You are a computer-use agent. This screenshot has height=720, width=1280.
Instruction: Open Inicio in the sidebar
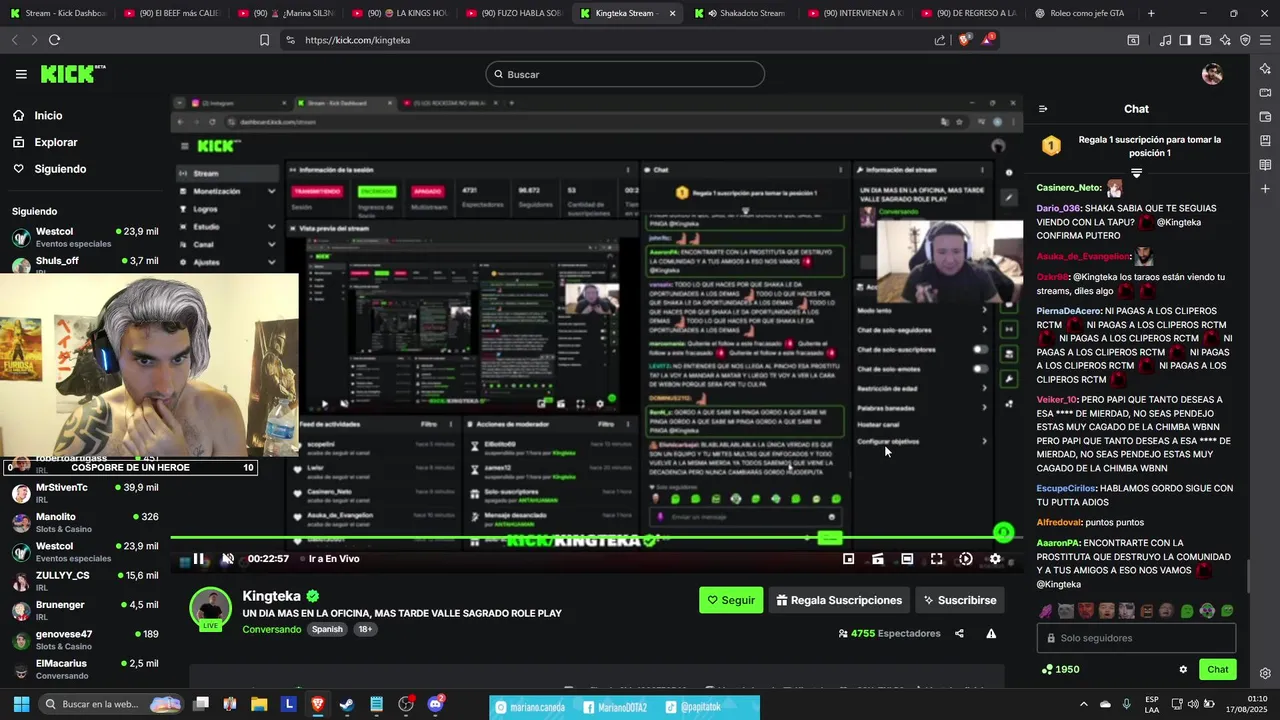tap(48, 116)
